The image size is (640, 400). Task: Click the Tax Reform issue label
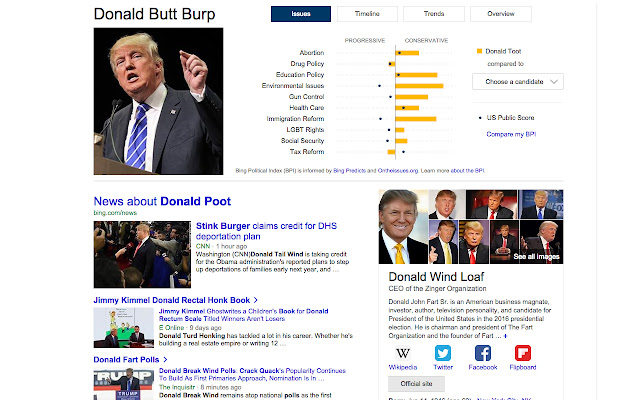[x=307, y=152]
